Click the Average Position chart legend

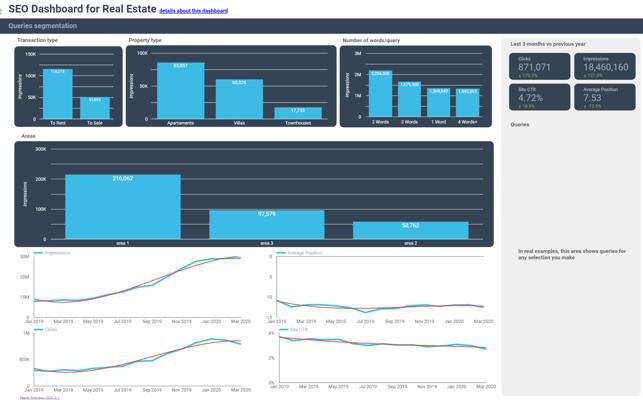pos(304,253)
